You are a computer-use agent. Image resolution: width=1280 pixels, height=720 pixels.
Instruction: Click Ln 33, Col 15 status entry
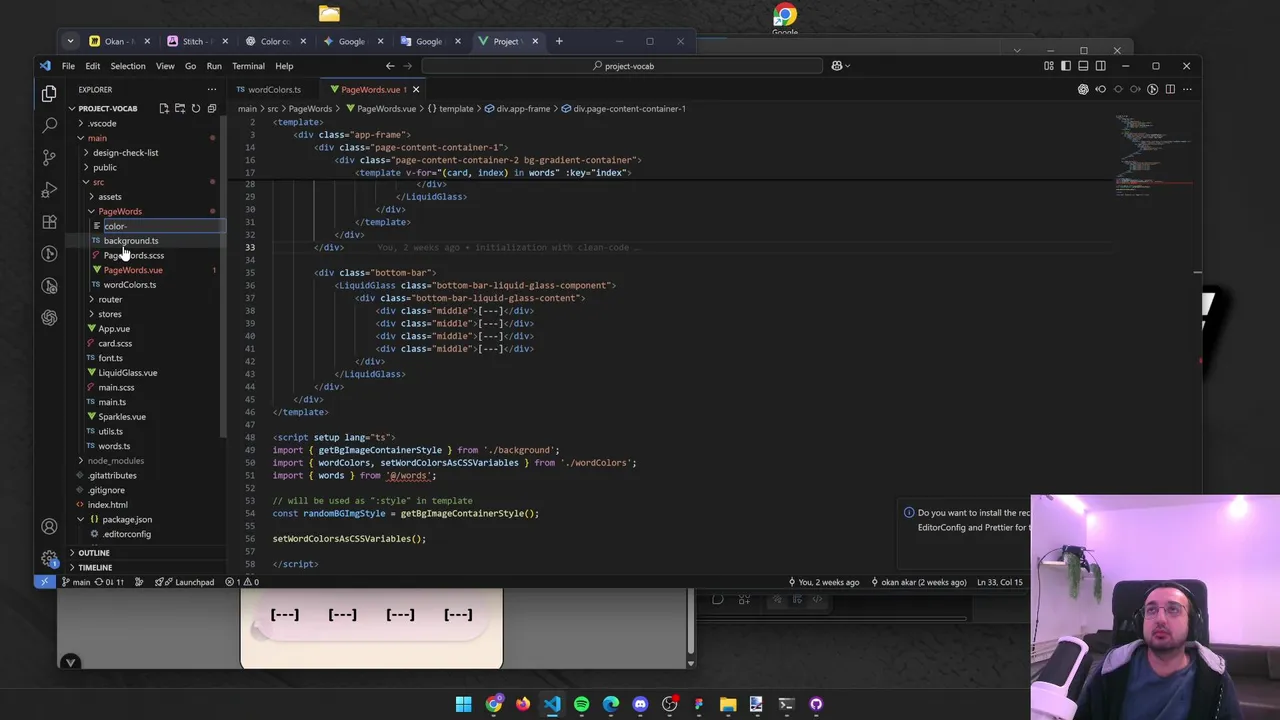pos(999,582)
